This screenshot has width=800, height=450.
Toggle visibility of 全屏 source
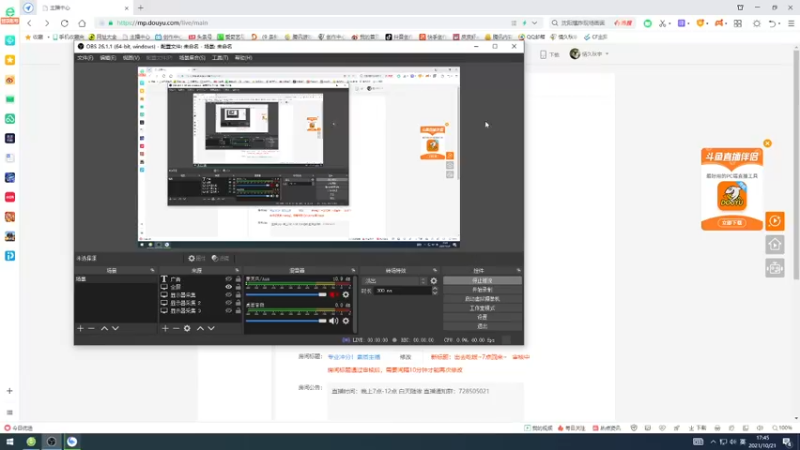(x=229, y=287)
